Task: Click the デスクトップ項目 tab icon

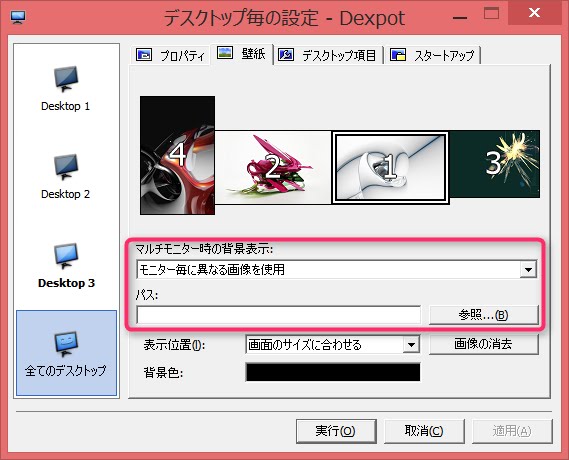Action: (286, 55)
